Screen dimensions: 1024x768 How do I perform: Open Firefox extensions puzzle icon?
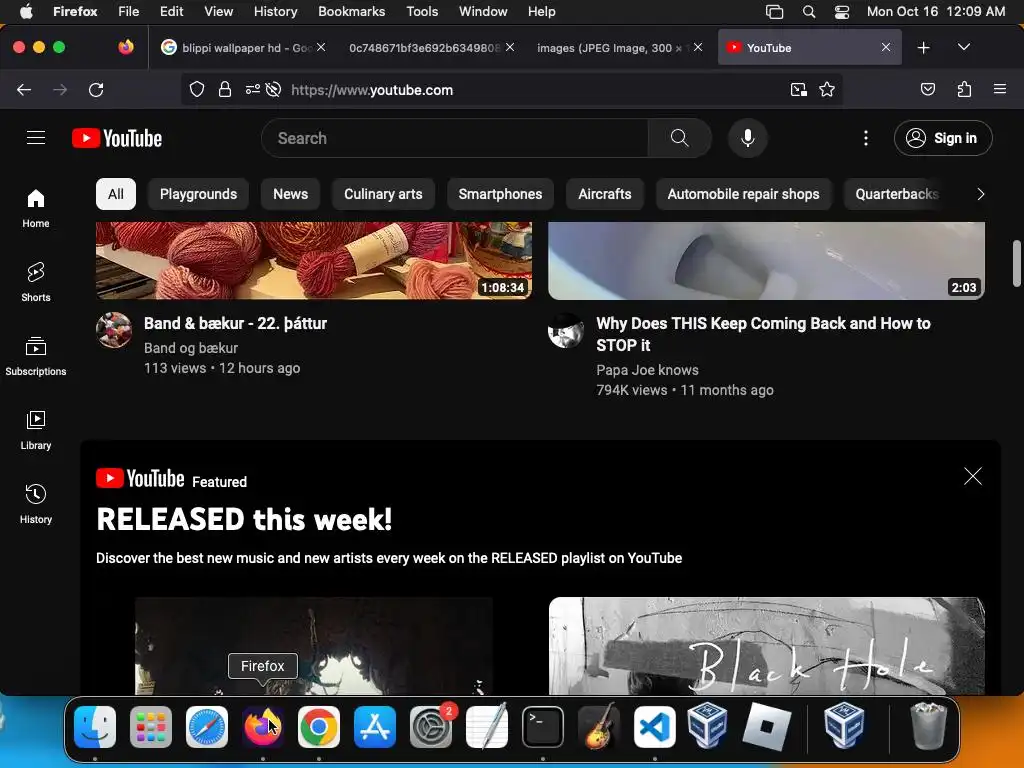tap(964, 89)
